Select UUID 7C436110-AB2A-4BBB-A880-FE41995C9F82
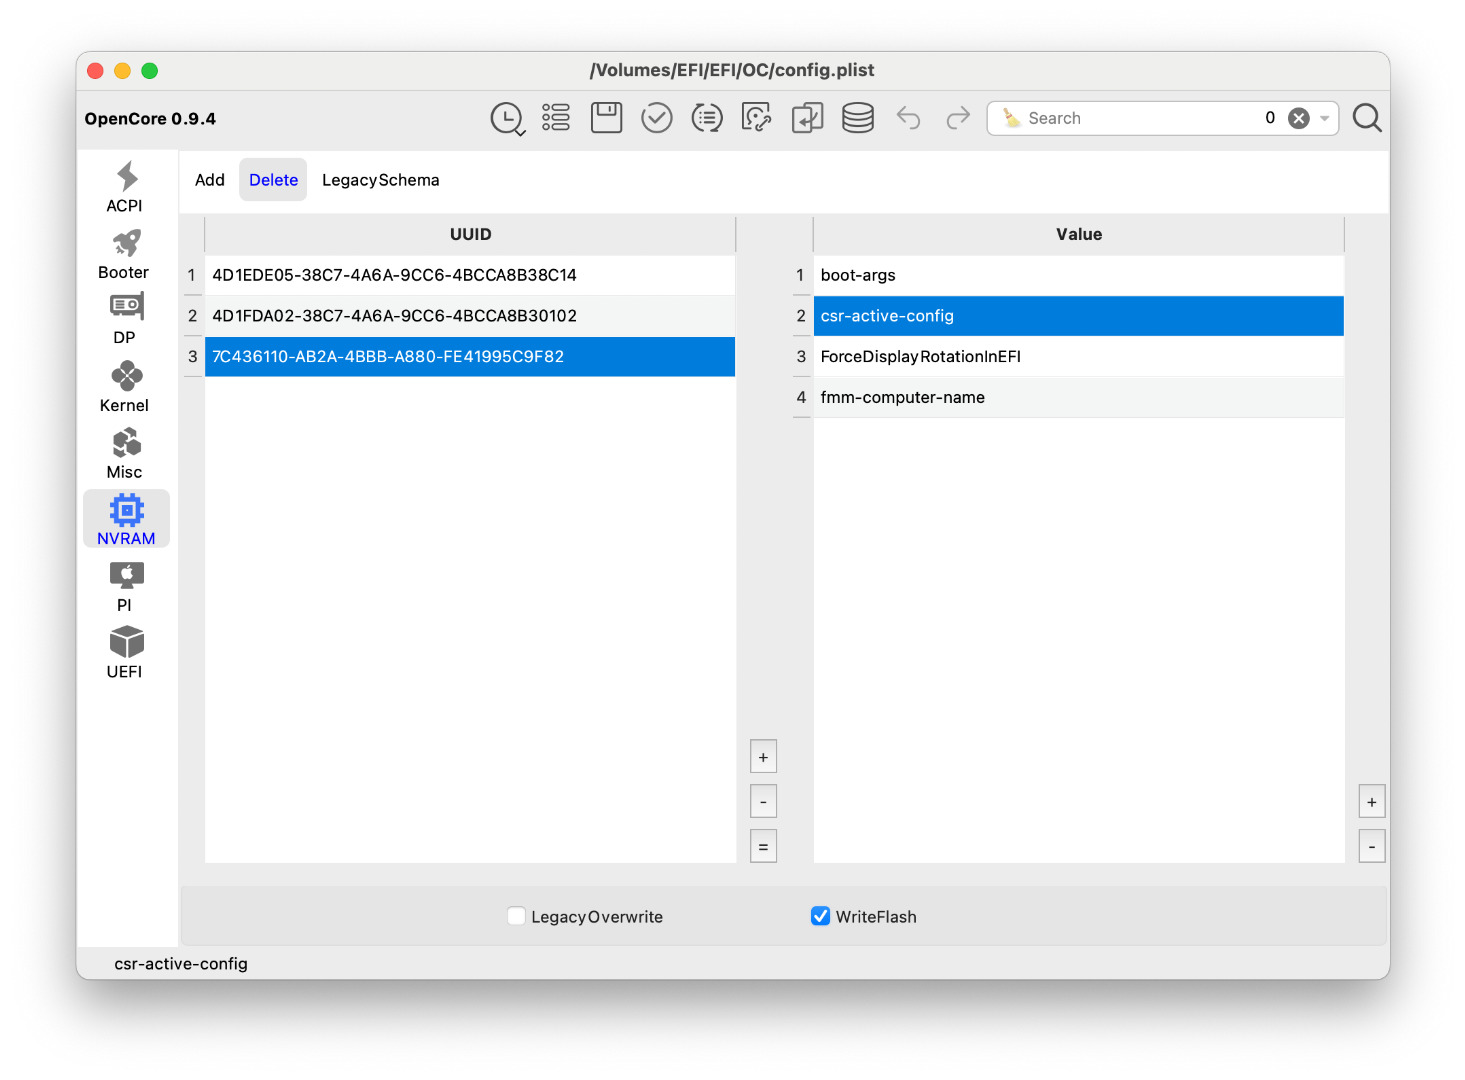The height and width of the screenshot is (1080, 1465). pos(470,357)
